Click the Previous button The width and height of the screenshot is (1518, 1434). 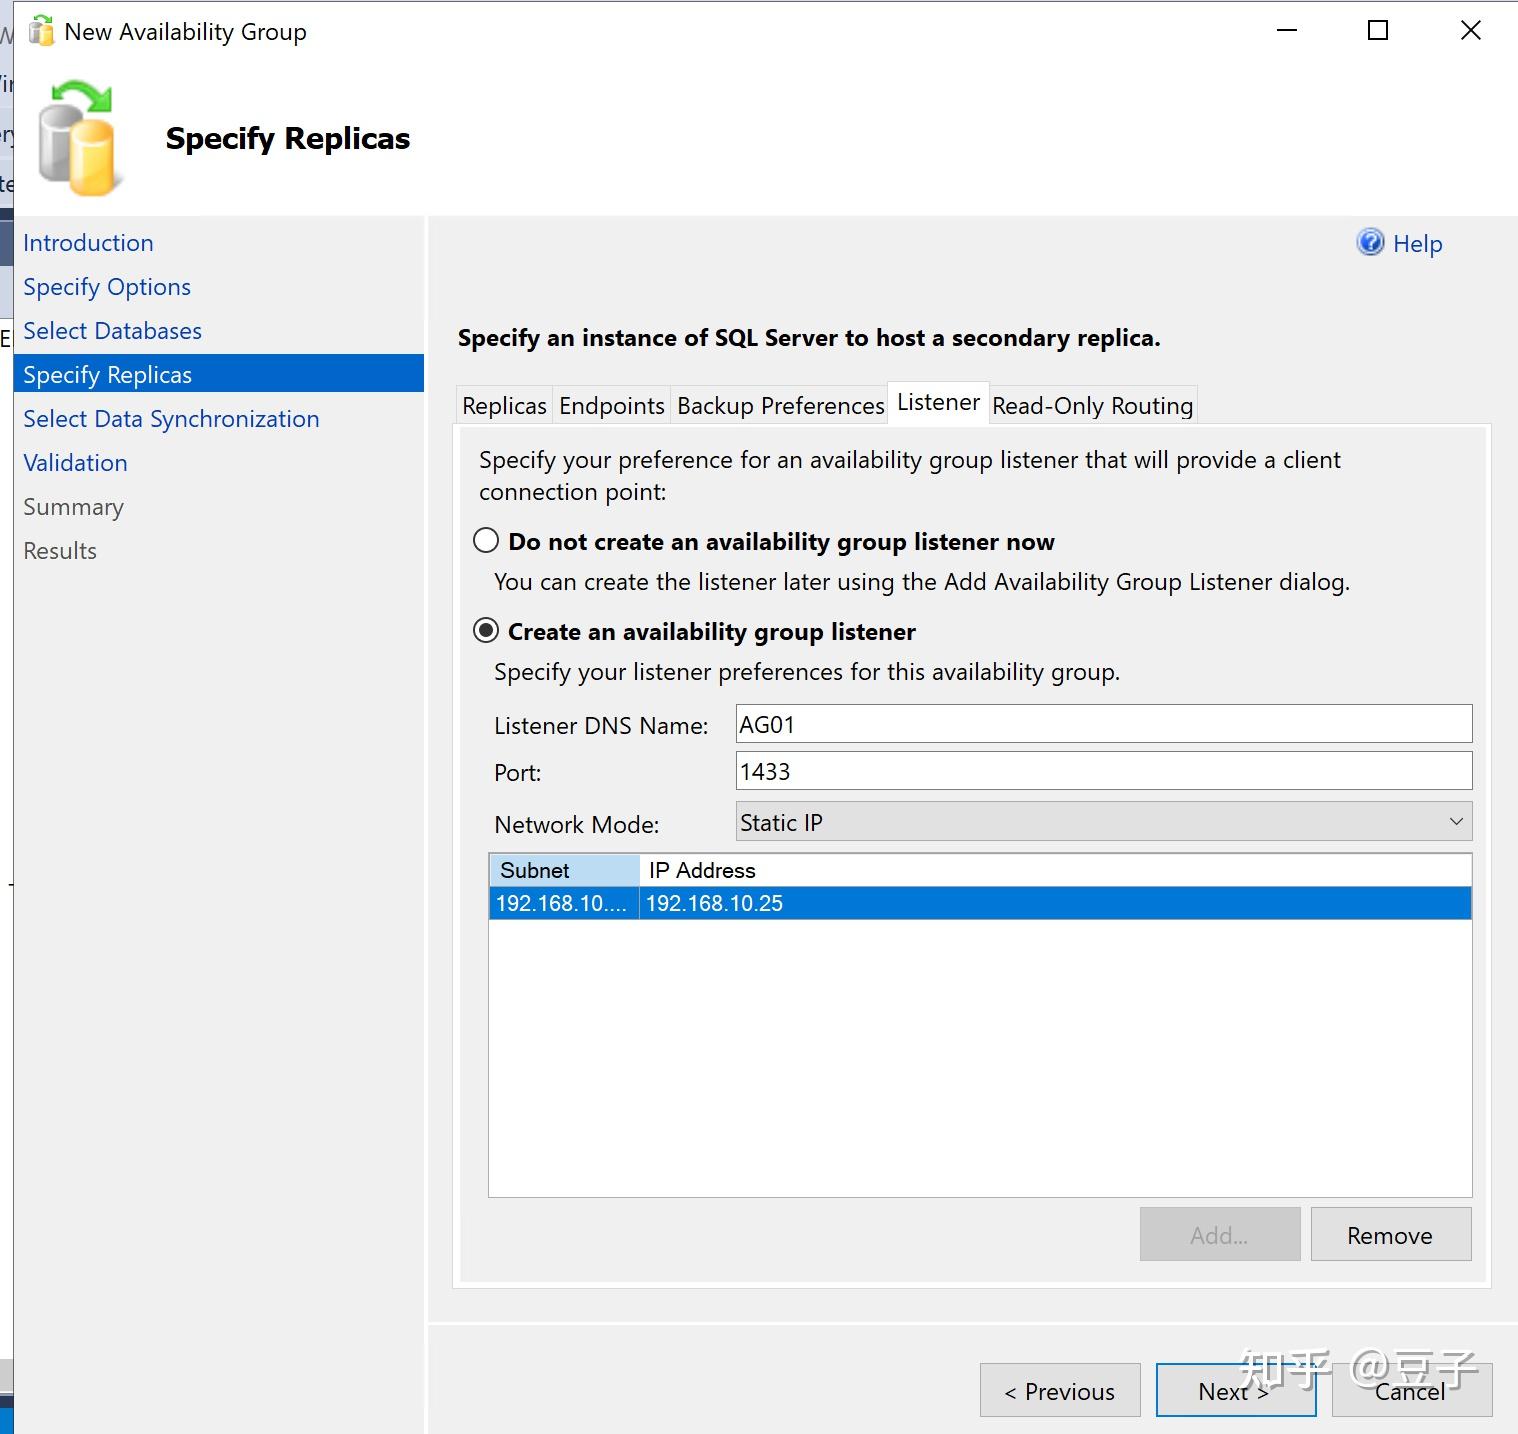(x=1059, y=1390)
